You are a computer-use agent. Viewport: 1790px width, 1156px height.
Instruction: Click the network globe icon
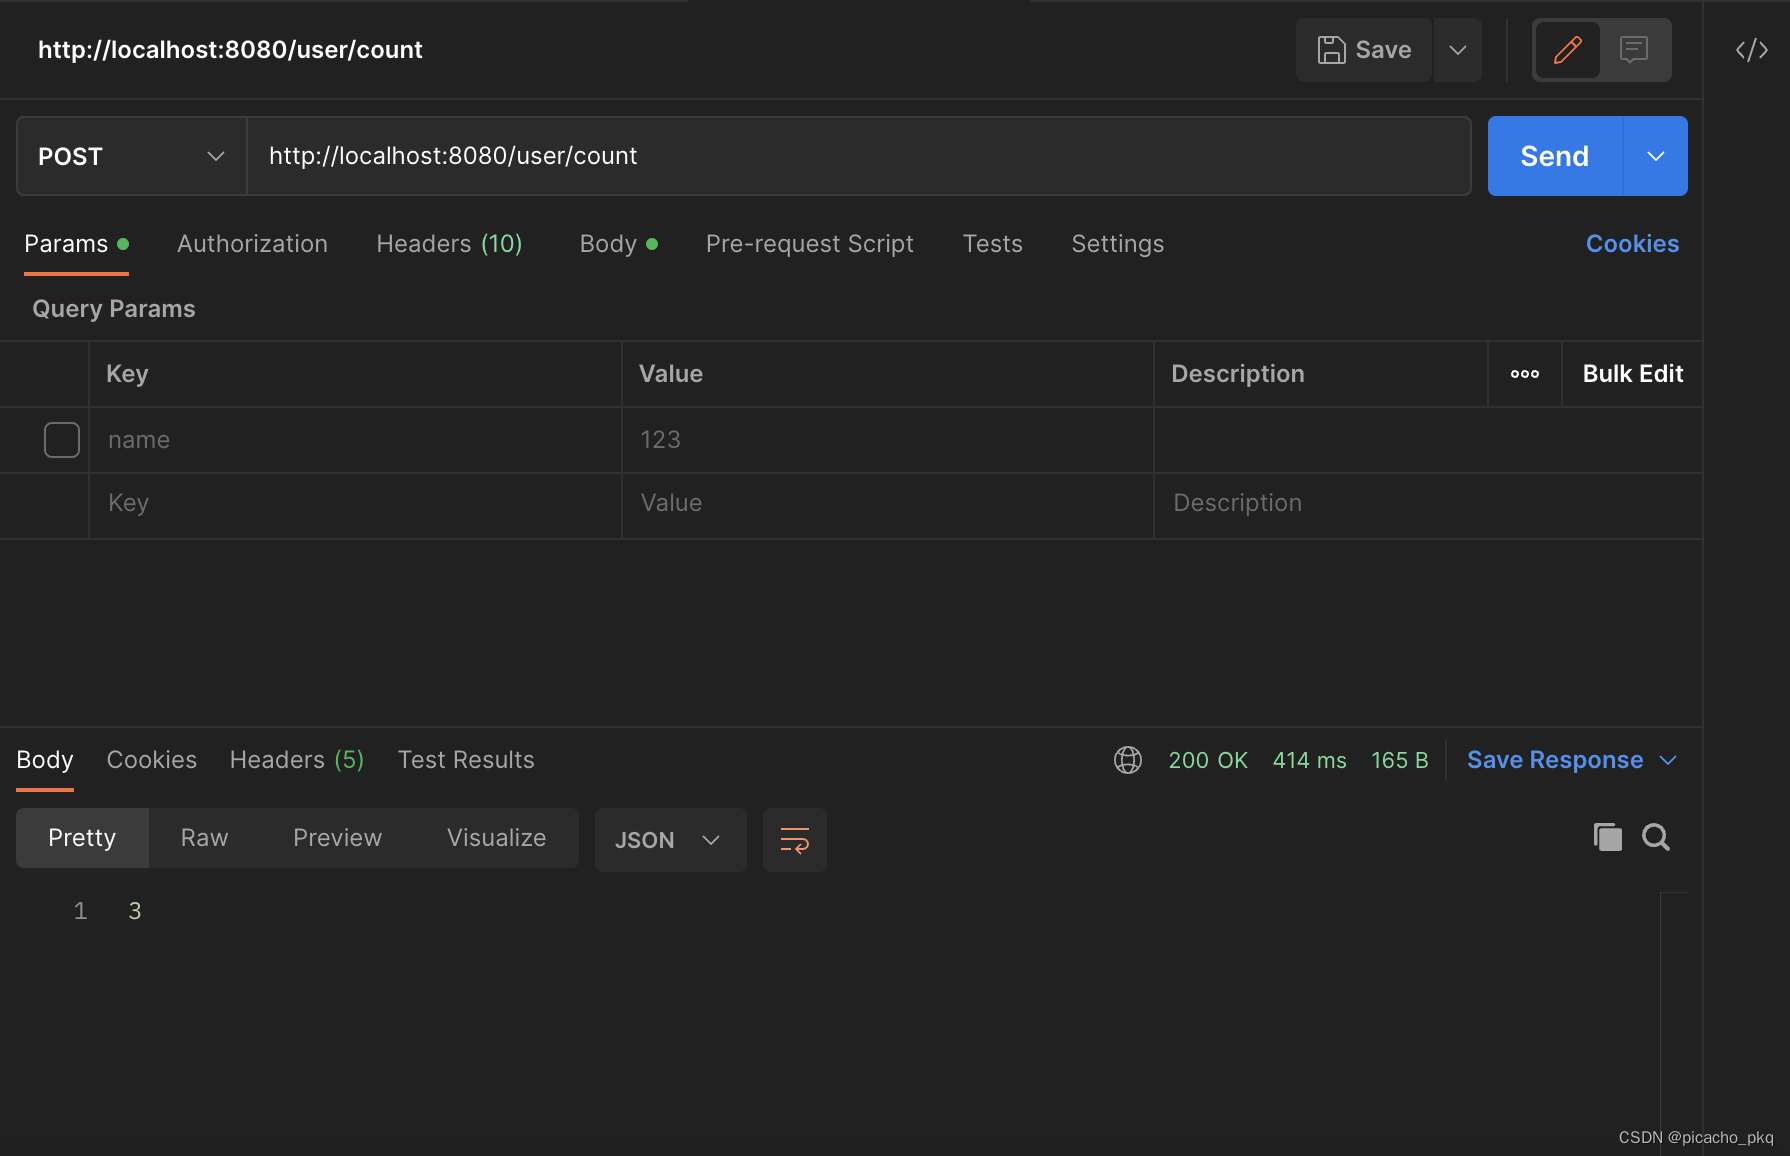[x=1128, y=760]
